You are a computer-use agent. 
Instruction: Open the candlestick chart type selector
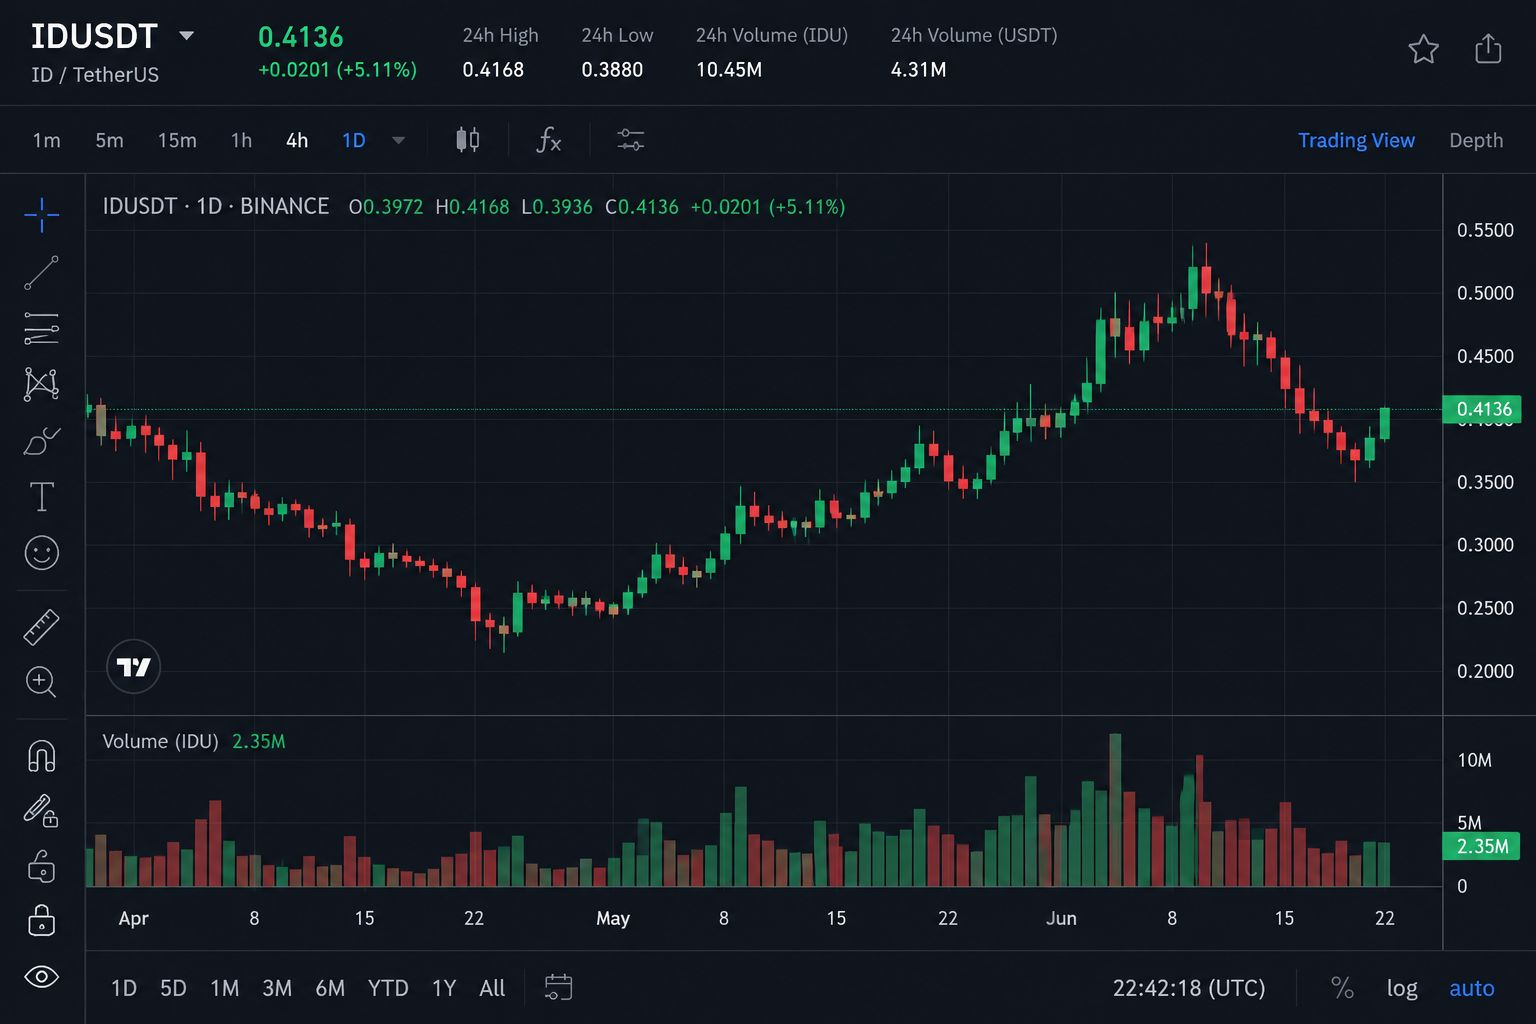[468, 140]
